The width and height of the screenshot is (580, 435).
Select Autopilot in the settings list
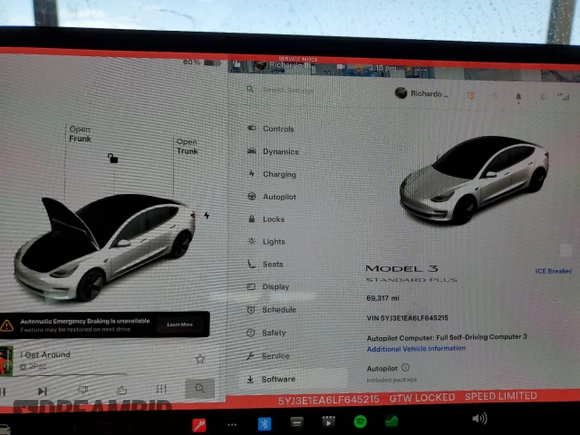(272, 197)
